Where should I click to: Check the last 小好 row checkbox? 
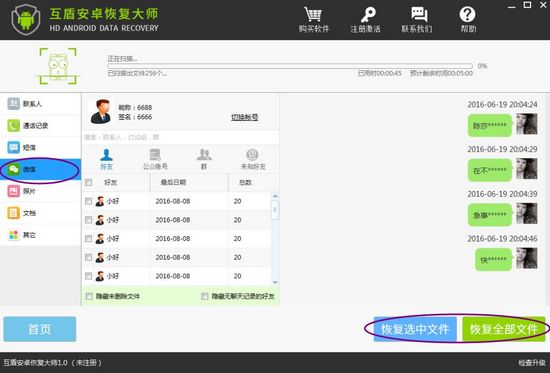88,276
